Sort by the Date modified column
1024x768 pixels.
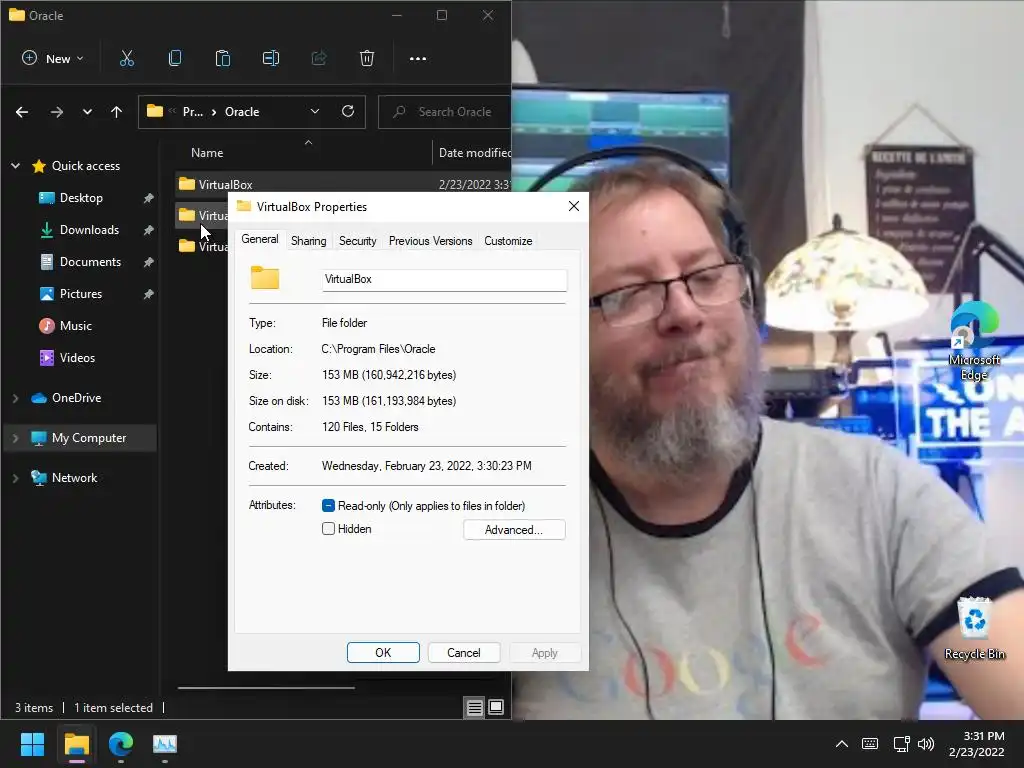[475, 153]
